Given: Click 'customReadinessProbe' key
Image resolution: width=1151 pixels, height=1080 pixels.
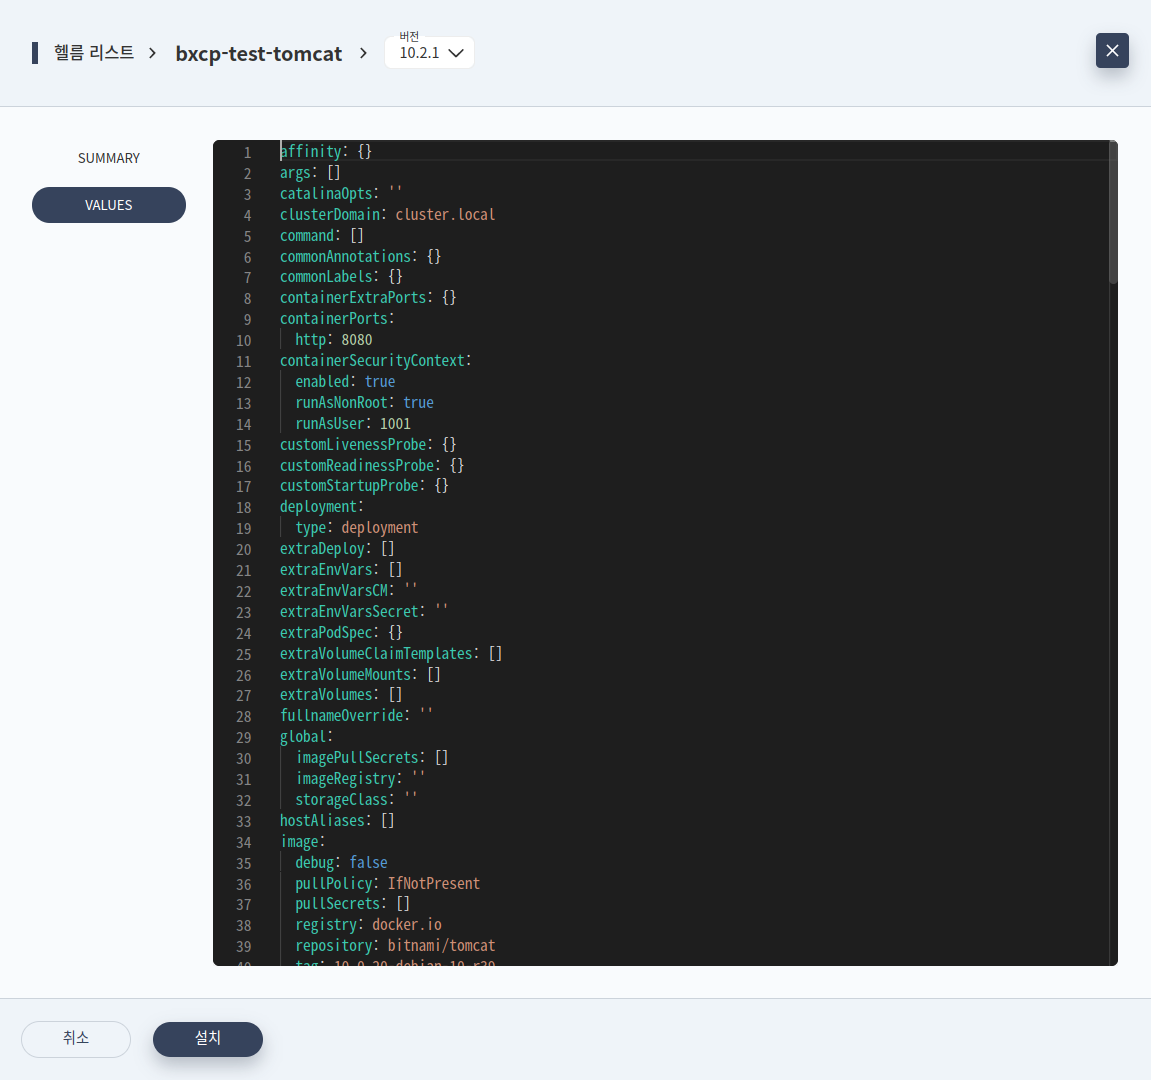Looking at the screenshot, I should 357,465.
